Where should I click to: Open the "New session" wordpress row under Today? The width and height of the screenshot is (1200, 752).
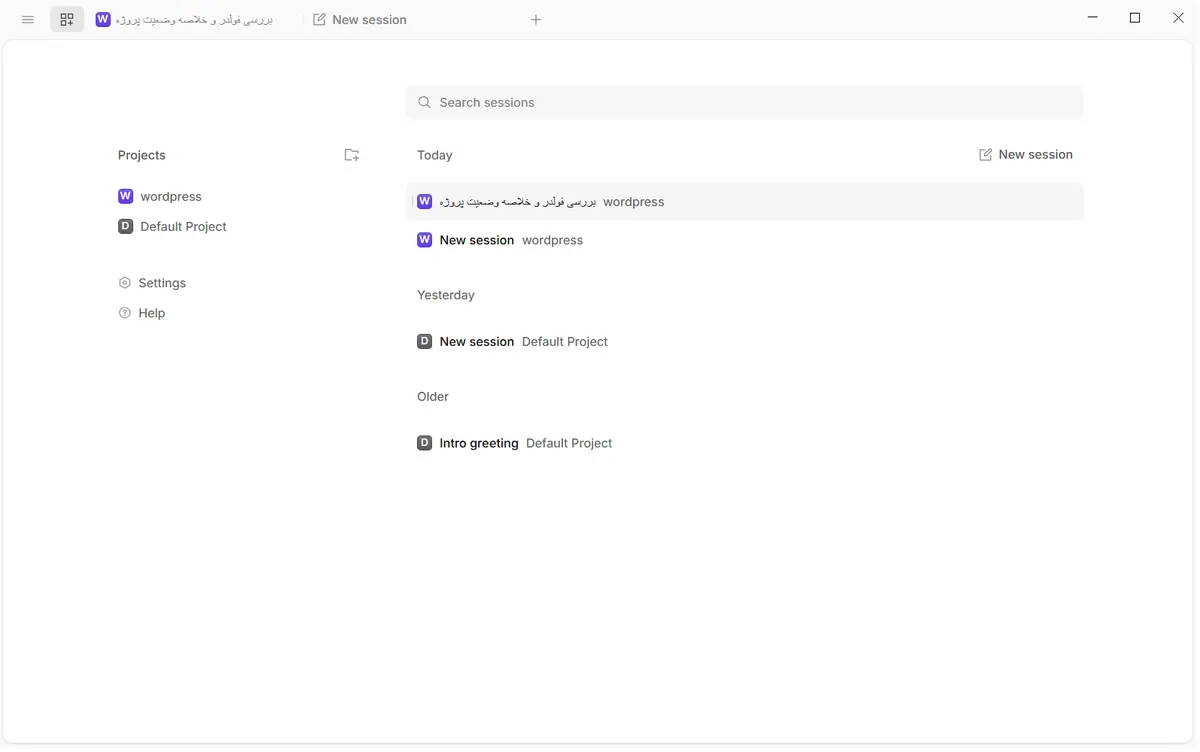click(744, 240)
